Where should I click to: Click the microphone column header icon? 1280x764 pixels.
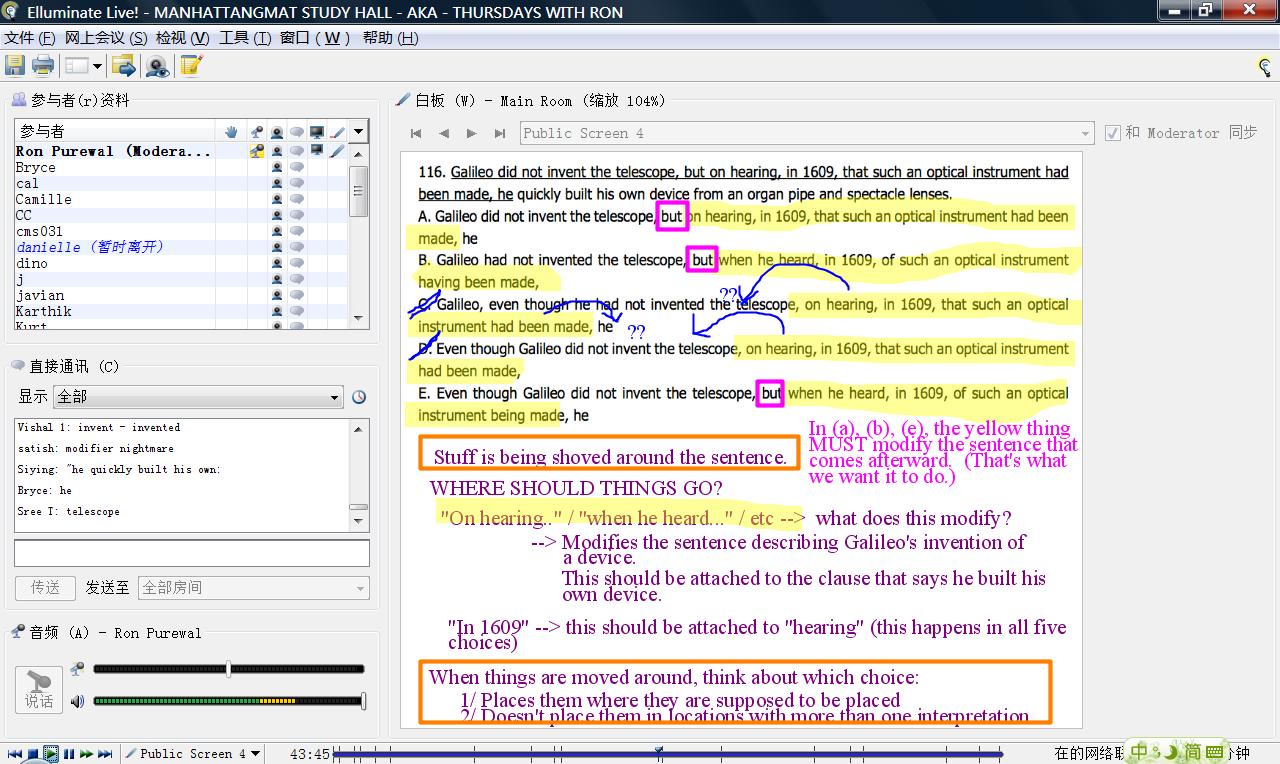[257, 131]
